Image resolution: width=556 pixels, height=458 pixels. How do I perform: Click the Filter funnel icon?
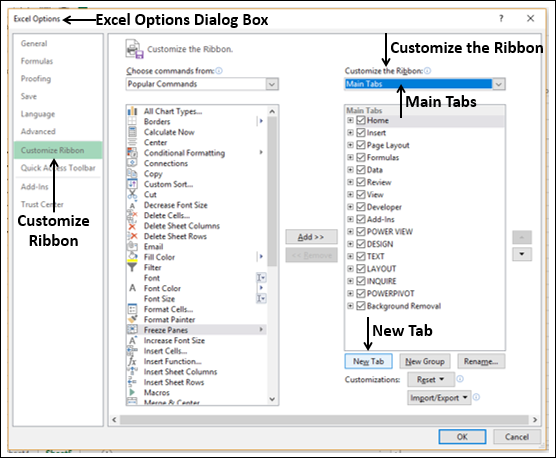(132, 268)
